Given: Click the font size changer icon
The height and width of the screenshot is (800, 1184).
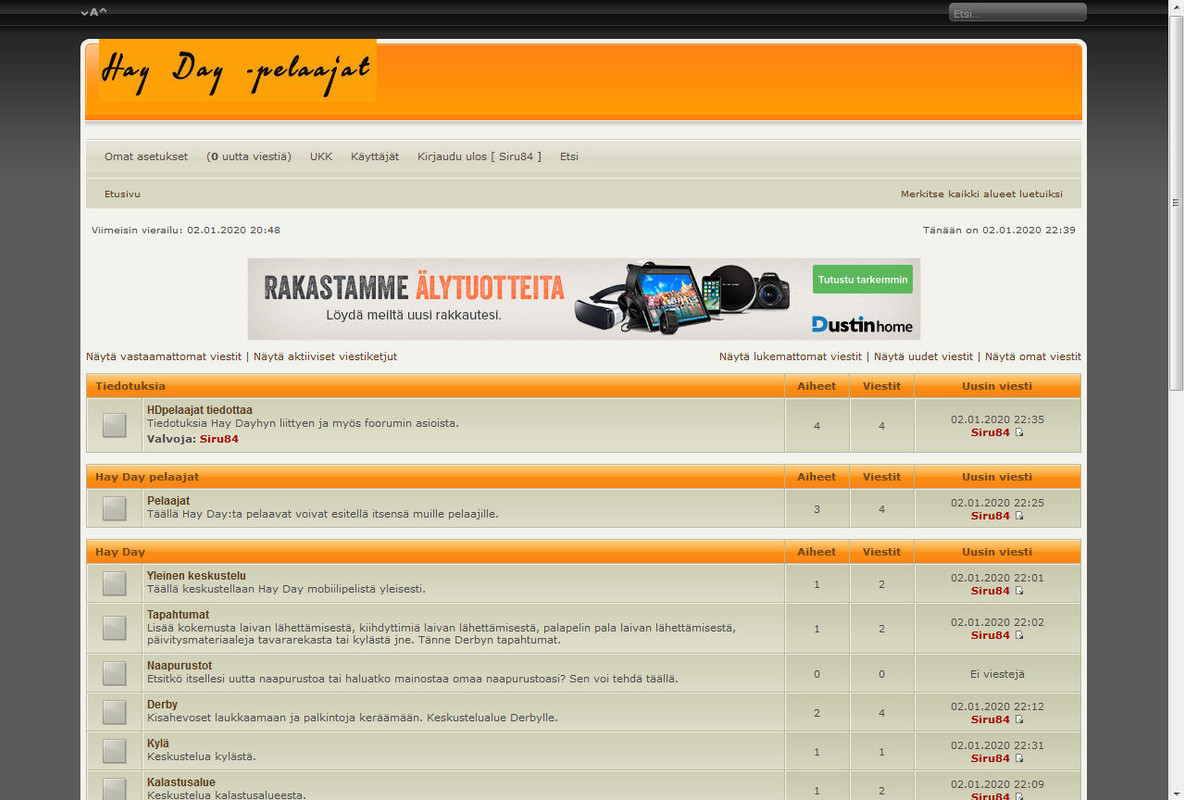Looking at the screenshot, I should [94, 12].
